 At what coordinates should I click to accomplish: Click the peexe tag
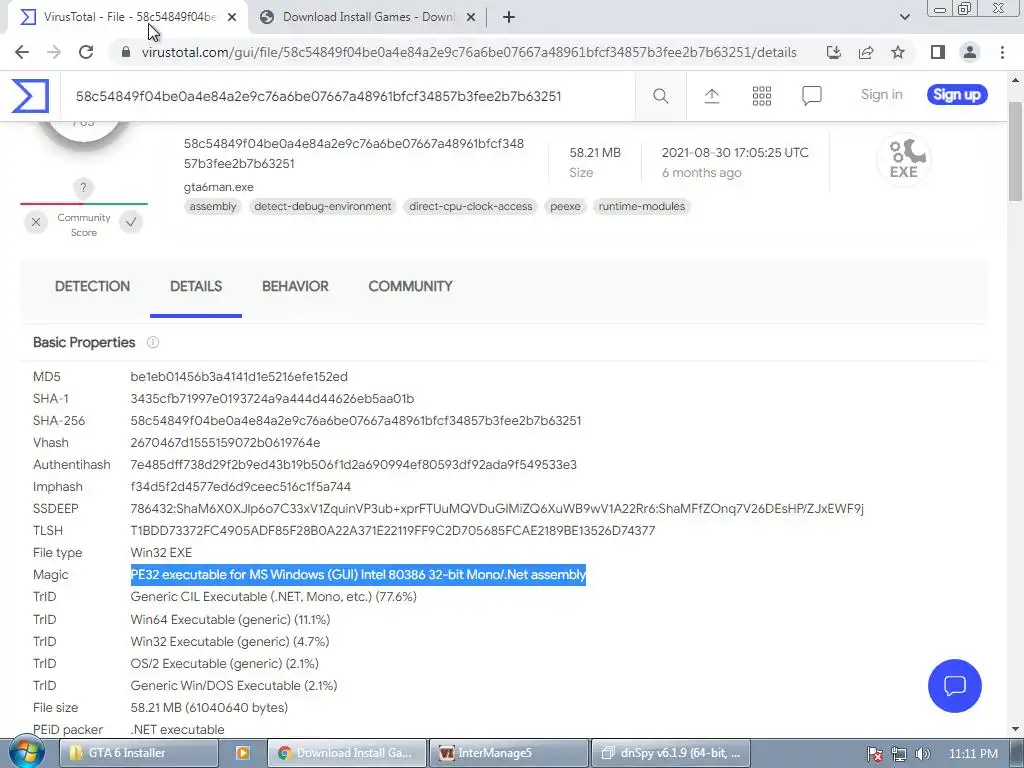(565, 206)
